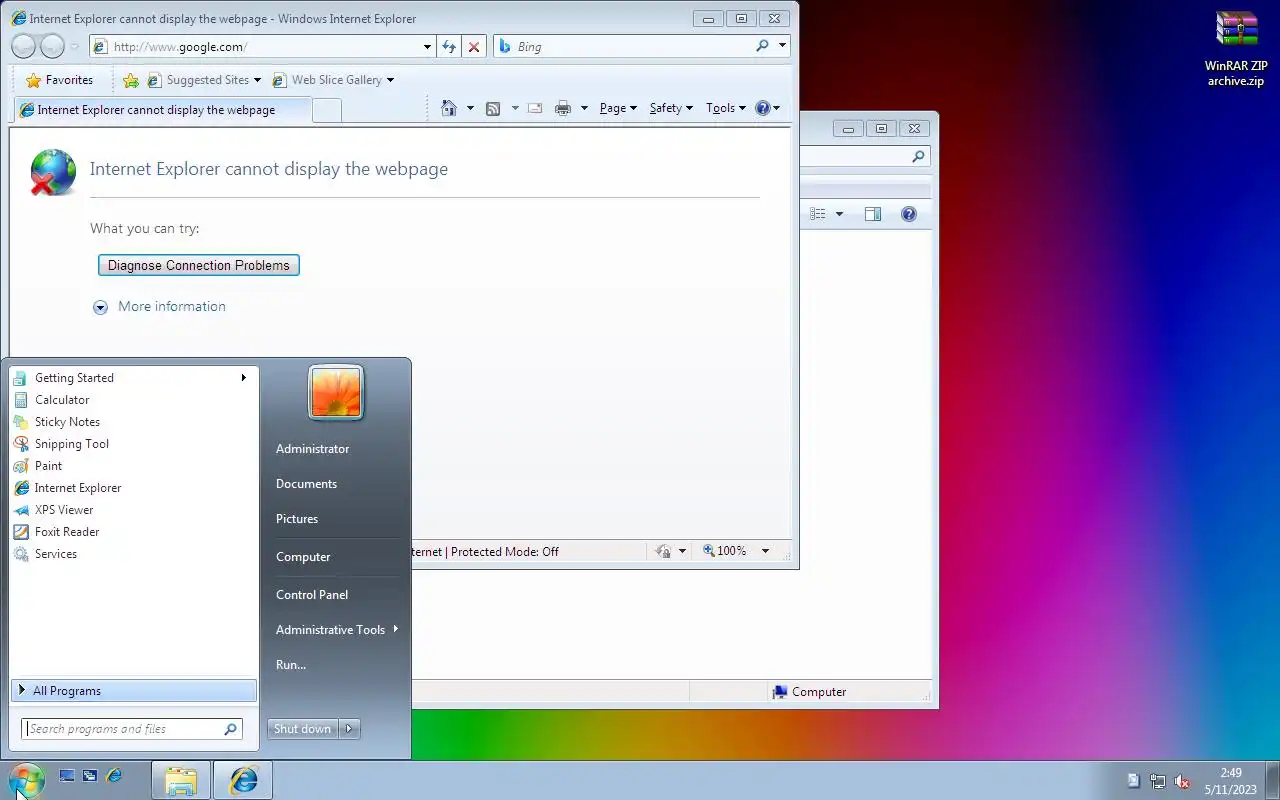Click the Favorites button
Image resolution: width=1280 pixels, height=800 pixels.
[59, 80]
